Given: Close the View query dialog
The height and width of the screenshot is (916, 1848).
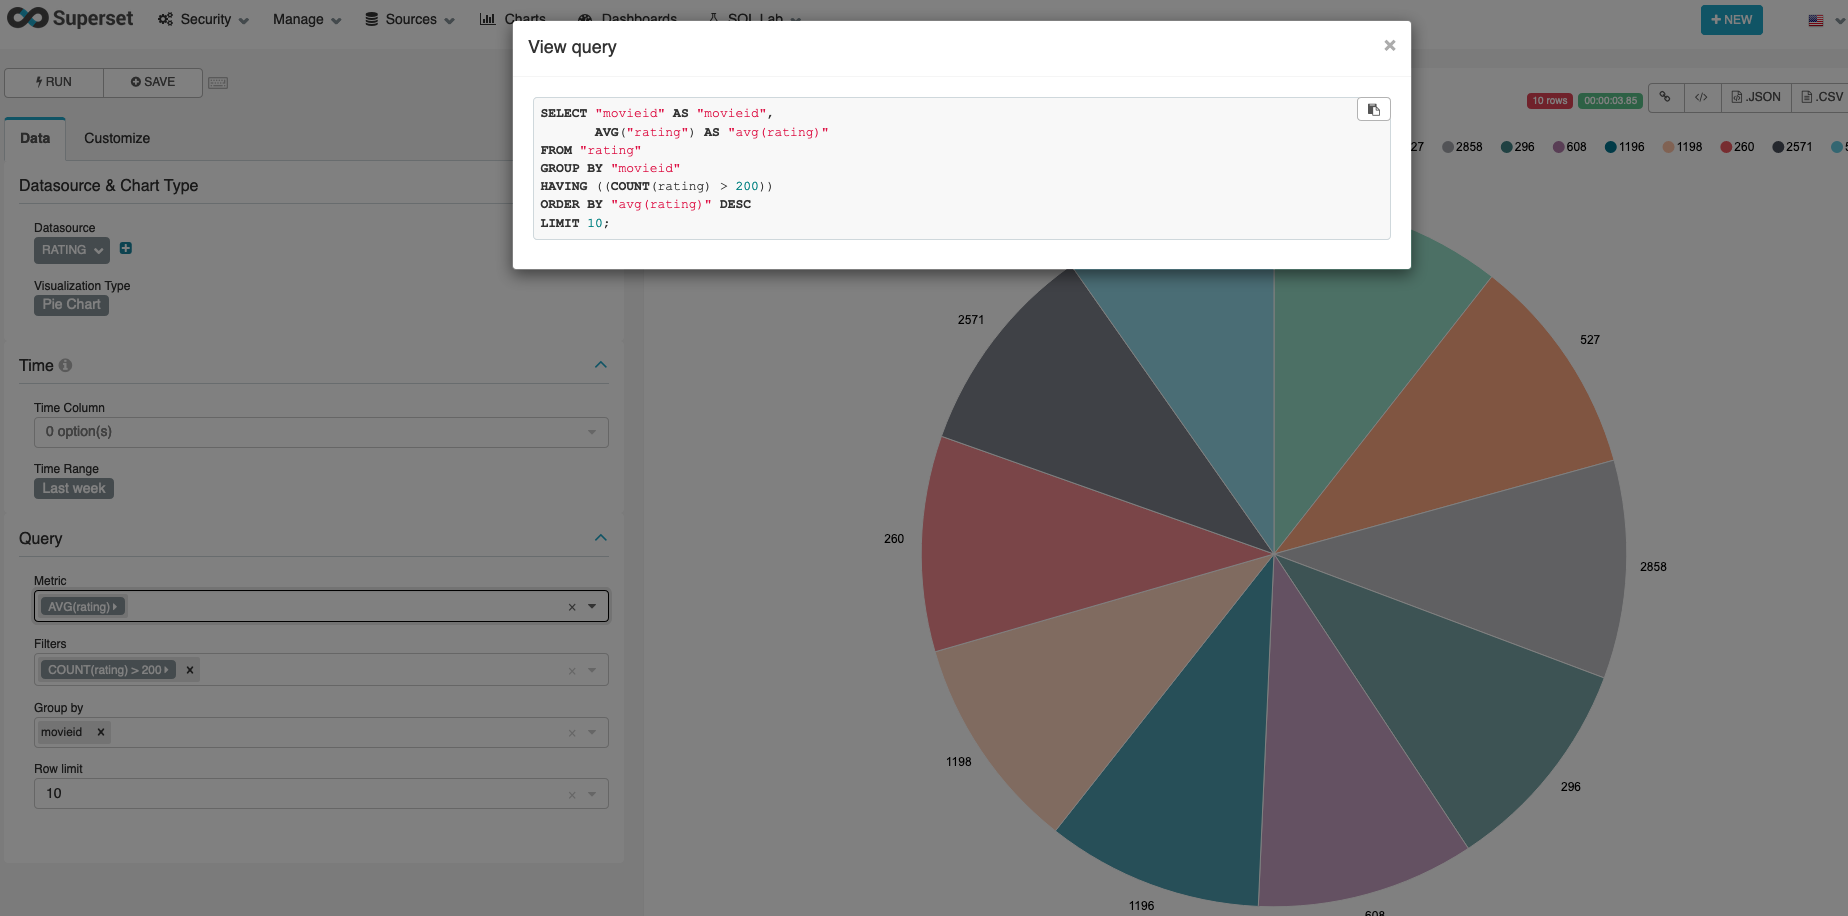Looking at the screenshot, I should 1389,46.
